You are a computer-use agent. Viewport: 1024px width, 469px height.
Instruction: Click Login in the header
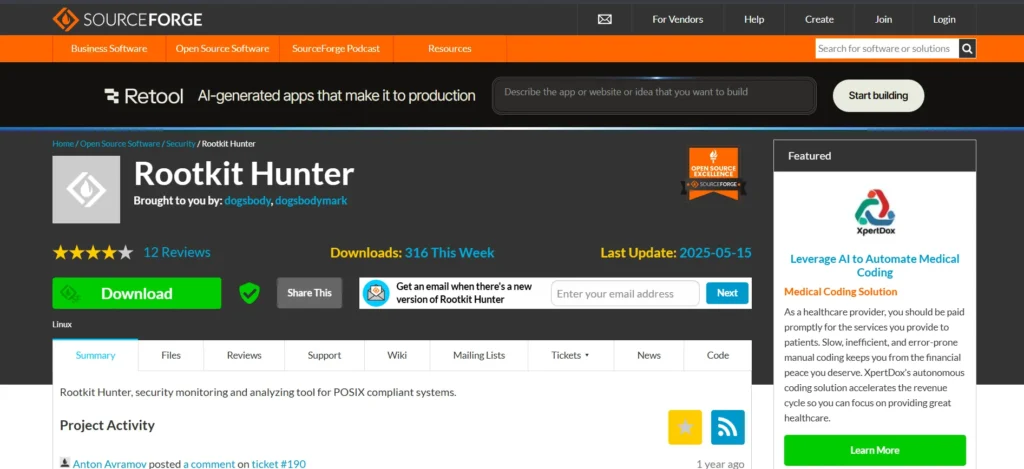(944, 20)
